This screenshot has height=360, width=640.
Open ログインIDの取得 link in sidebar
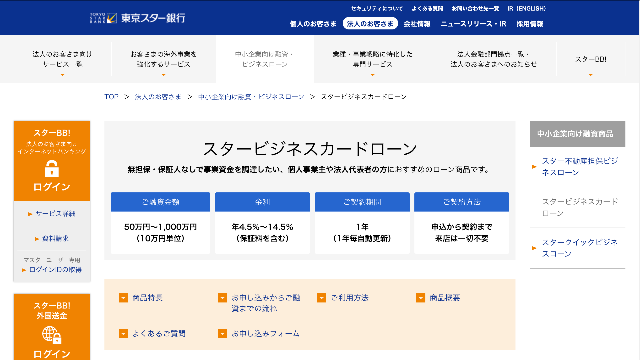click(55, 270)
